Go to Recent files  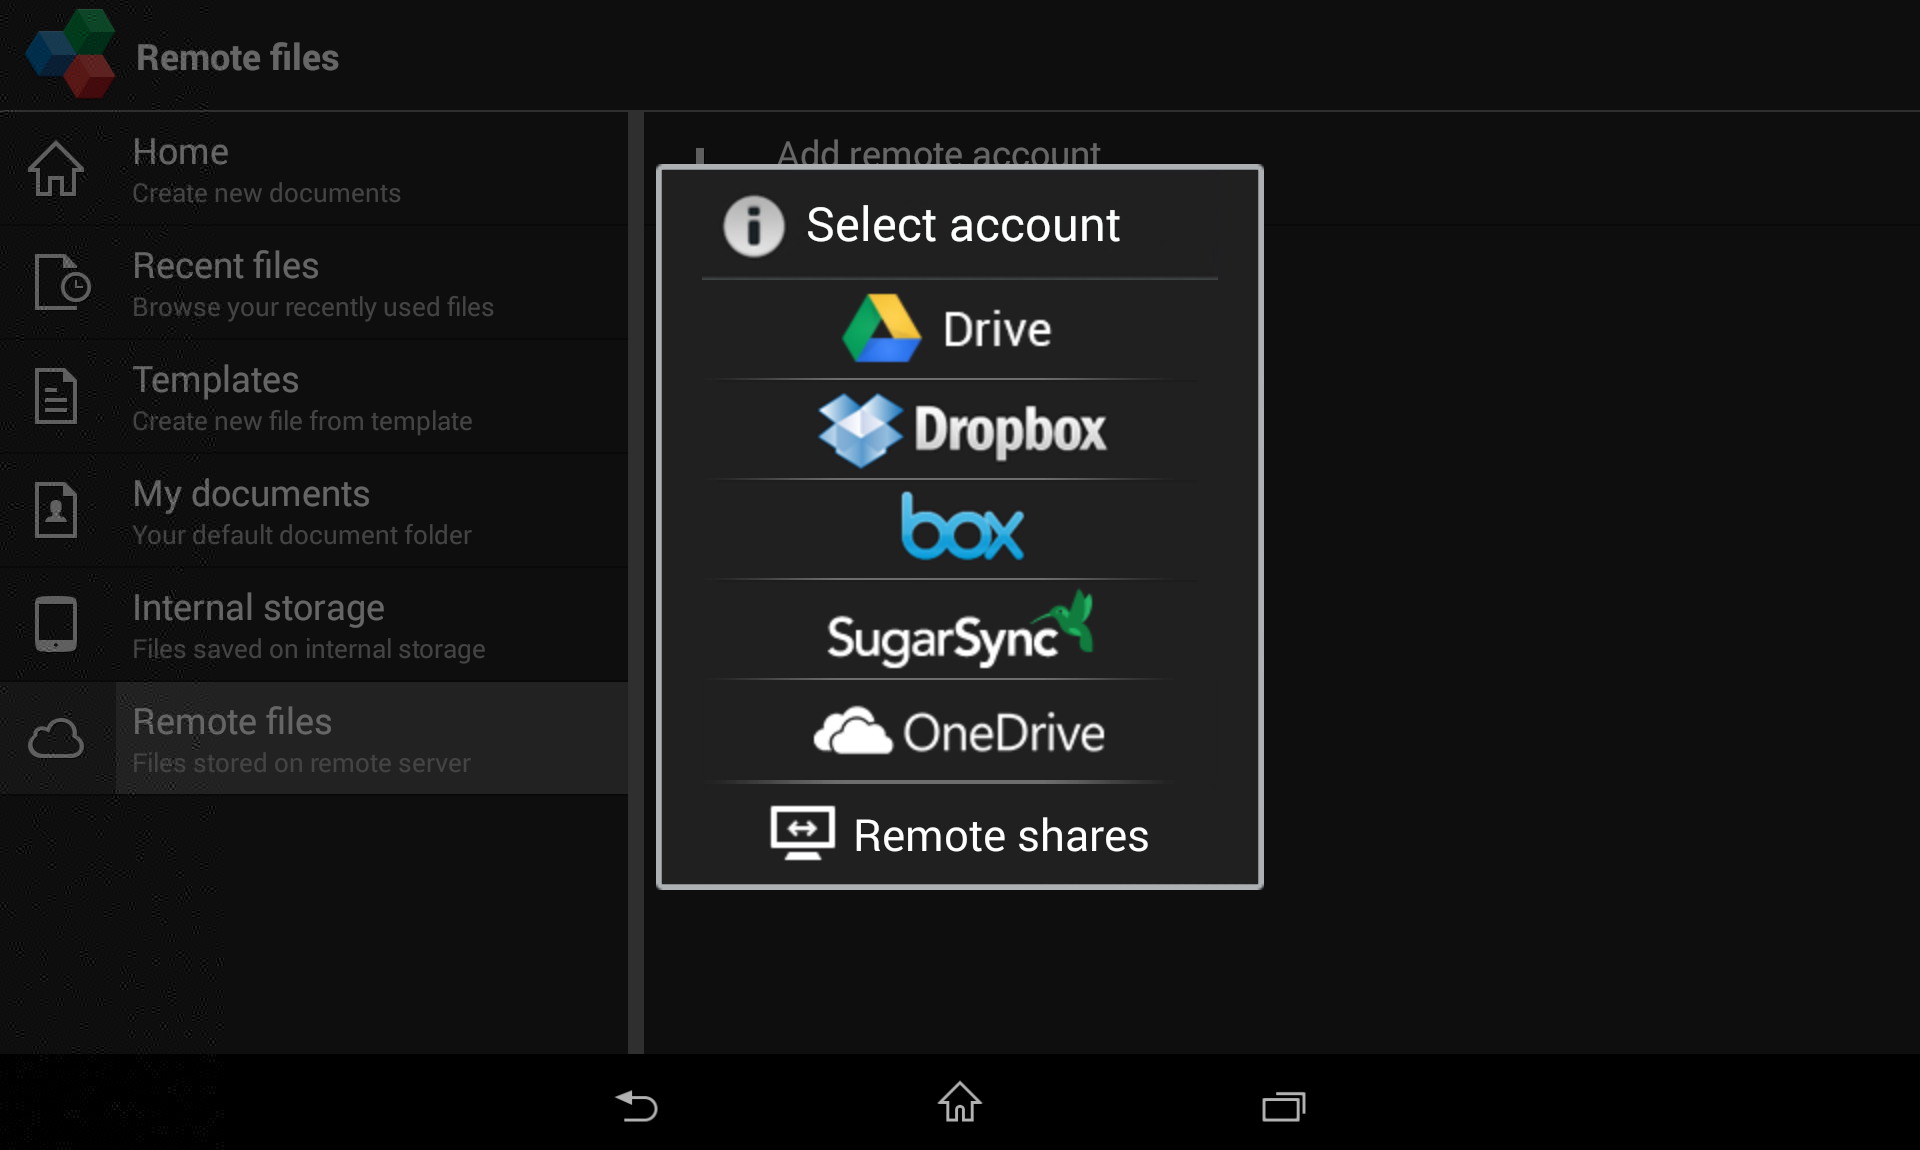point(314,284)
